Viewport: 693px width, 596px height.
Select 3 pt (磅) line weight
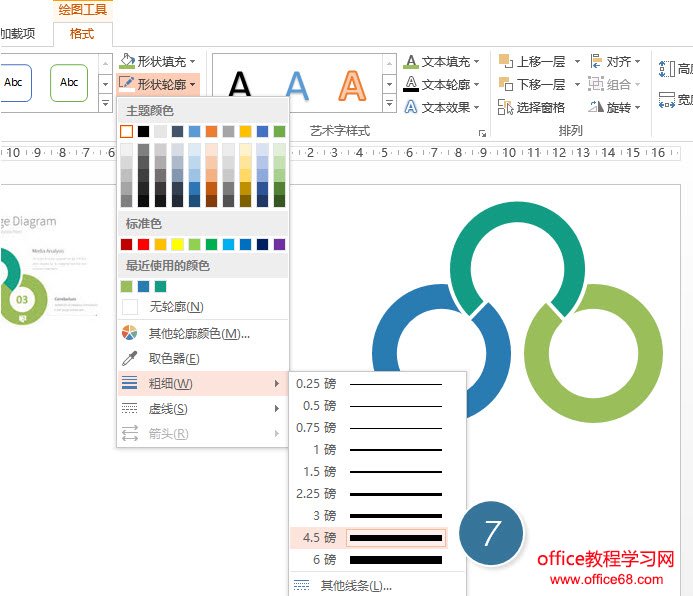369,516
